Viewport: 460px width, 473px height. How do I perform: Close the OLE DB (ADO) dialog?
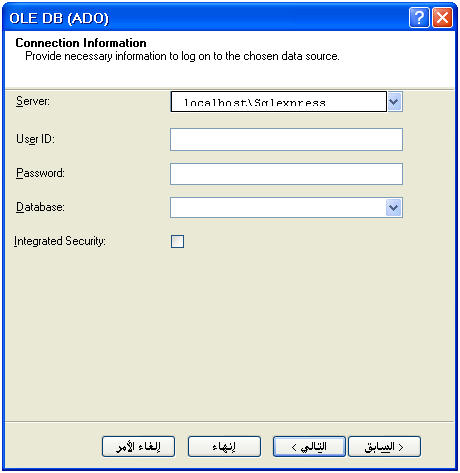(442, 18)
